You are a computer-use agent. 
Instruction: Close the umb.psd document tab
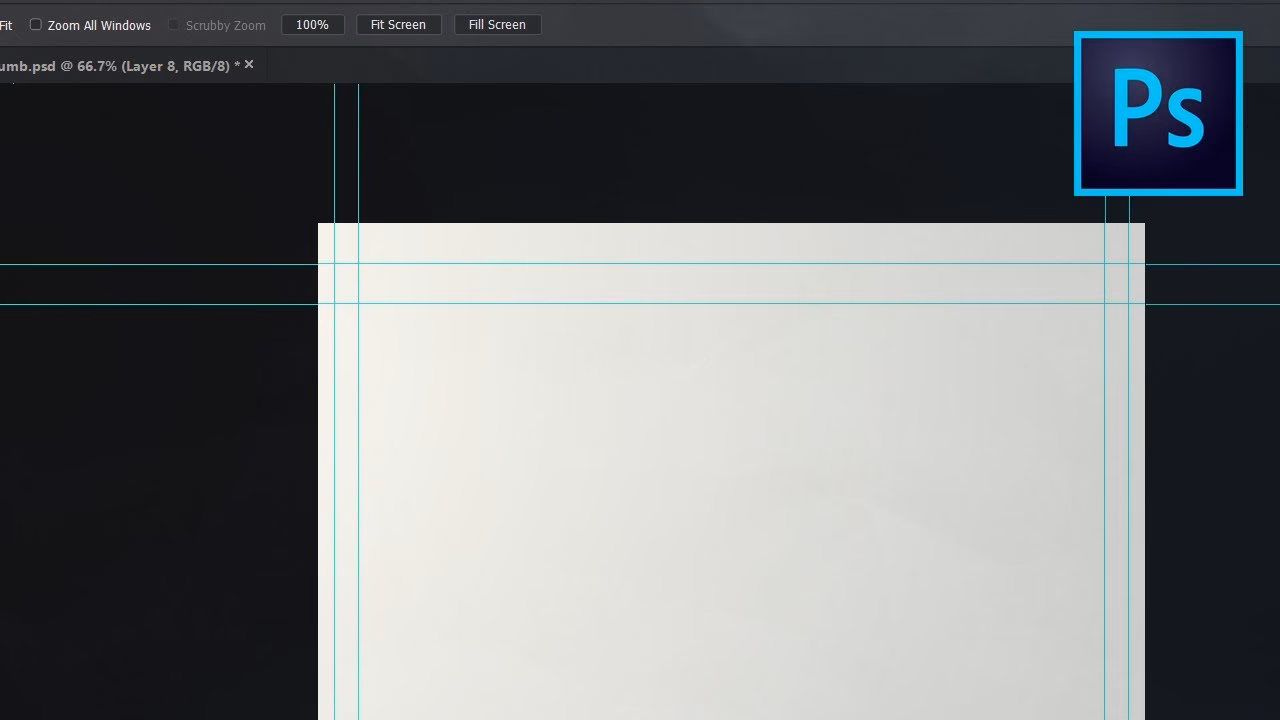coord(248,63)
